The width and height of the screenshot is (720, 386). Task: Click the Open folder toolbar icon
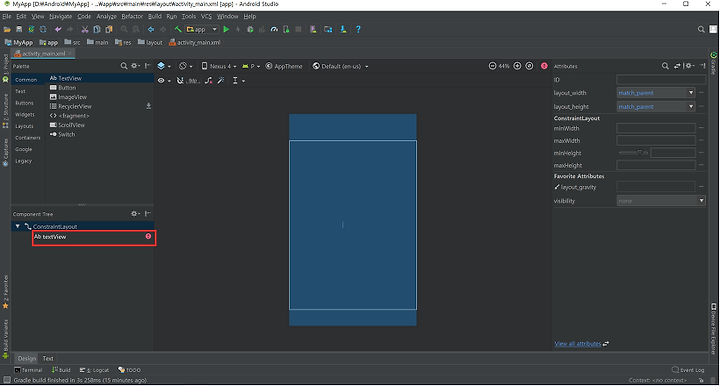click(7, 29)
